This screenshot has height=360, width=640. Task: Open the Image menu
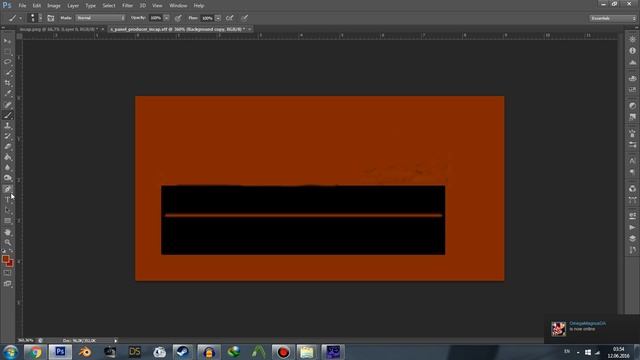pyautogui.click(x=53, y=6)
